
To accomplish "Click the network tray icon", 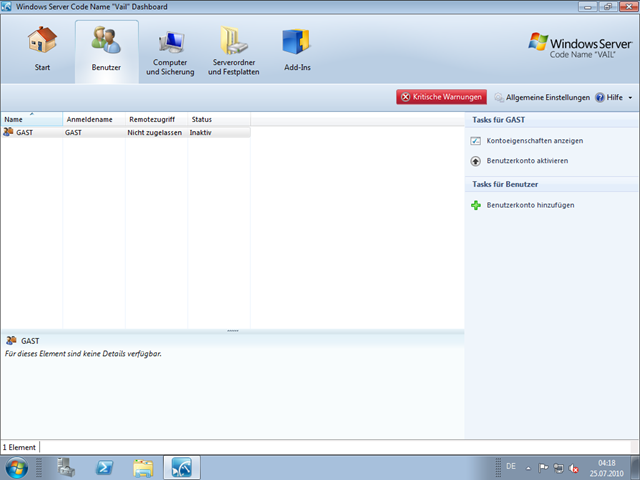I will coord(558,468).
